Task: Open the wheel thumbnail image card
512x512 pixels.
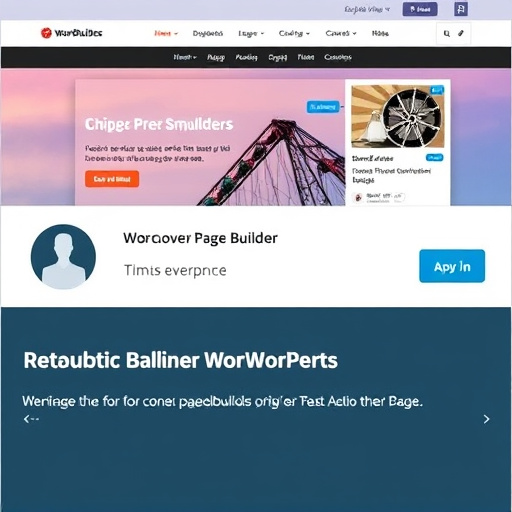Action: click(x=398, y=116)
